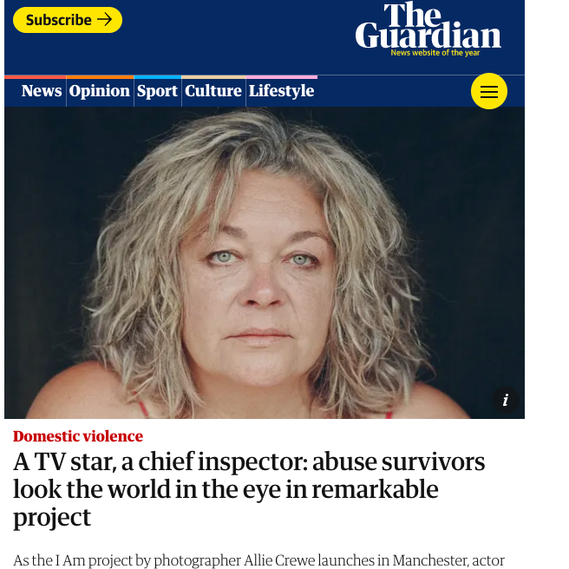Image resolution: width=569 pixels, height=569 pixels.
Task: Click the abuse survivors article headline
Action: (249, 490)
